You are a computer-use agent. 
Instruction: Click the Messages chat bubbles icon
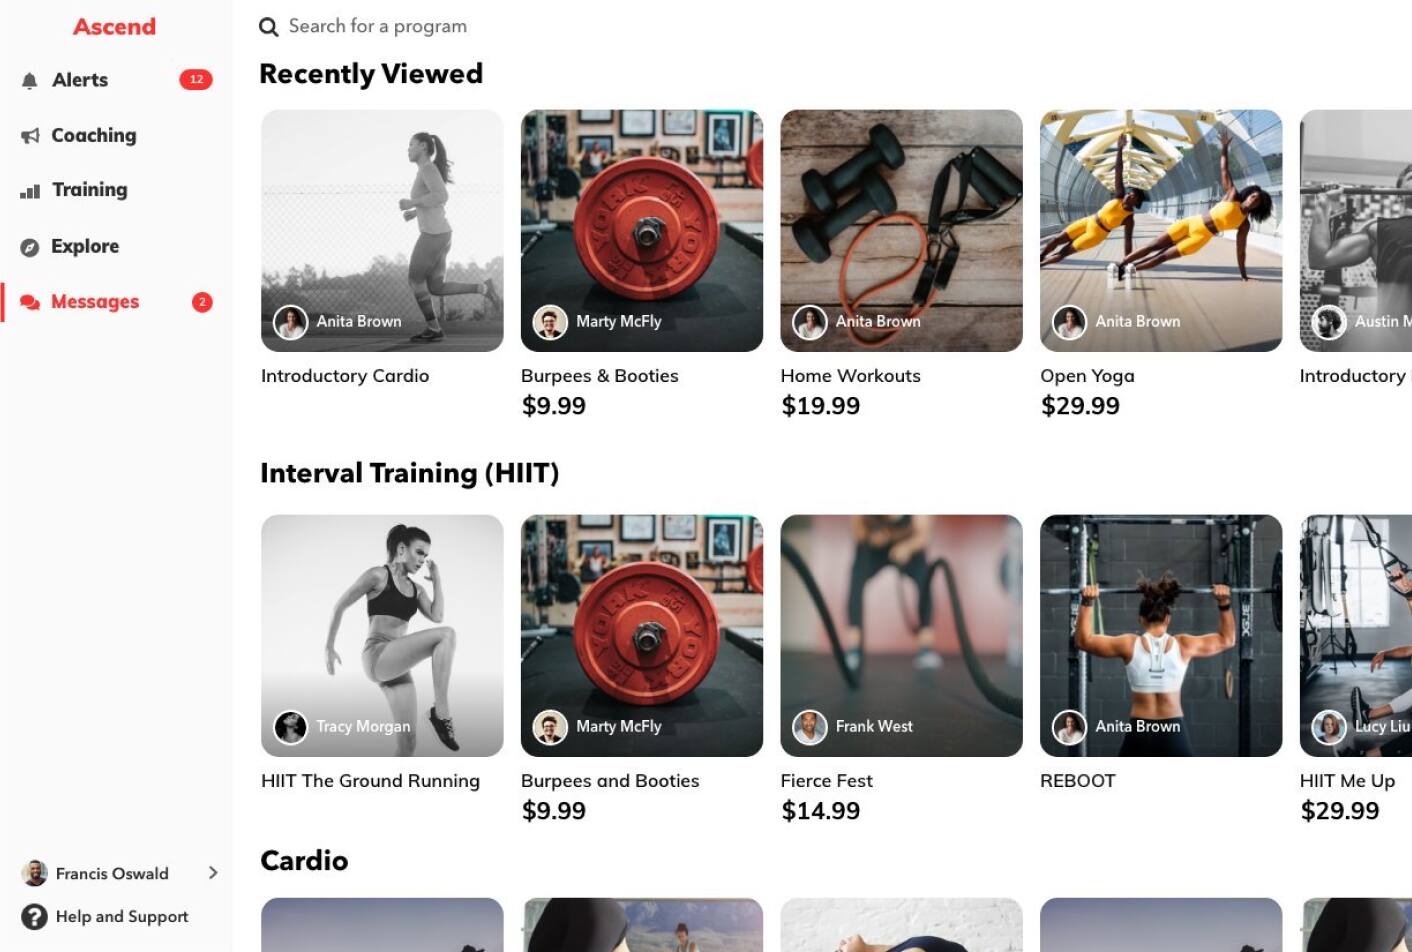(30, 302)
